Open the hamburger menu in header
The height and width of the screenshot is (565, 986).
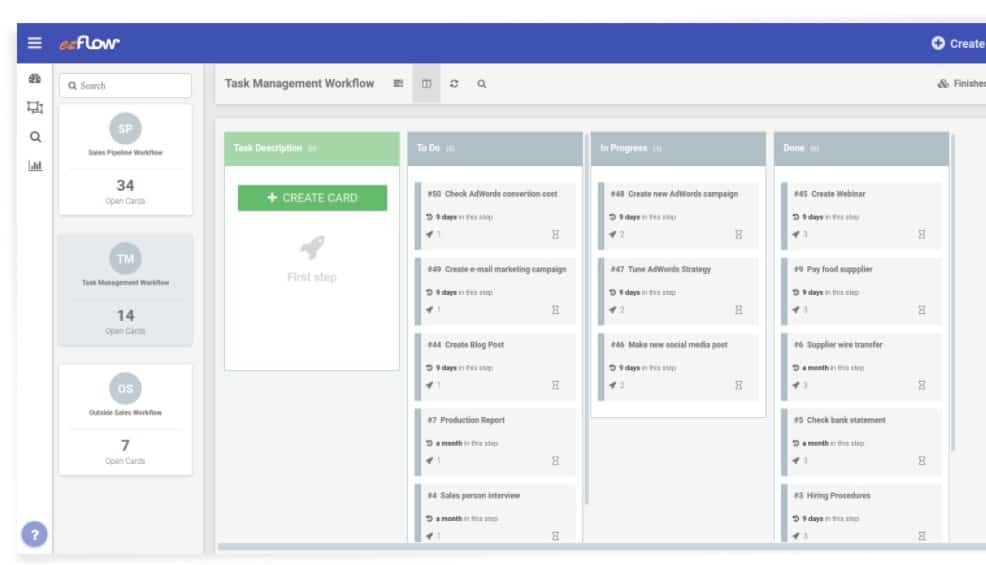tap(35, 43)
